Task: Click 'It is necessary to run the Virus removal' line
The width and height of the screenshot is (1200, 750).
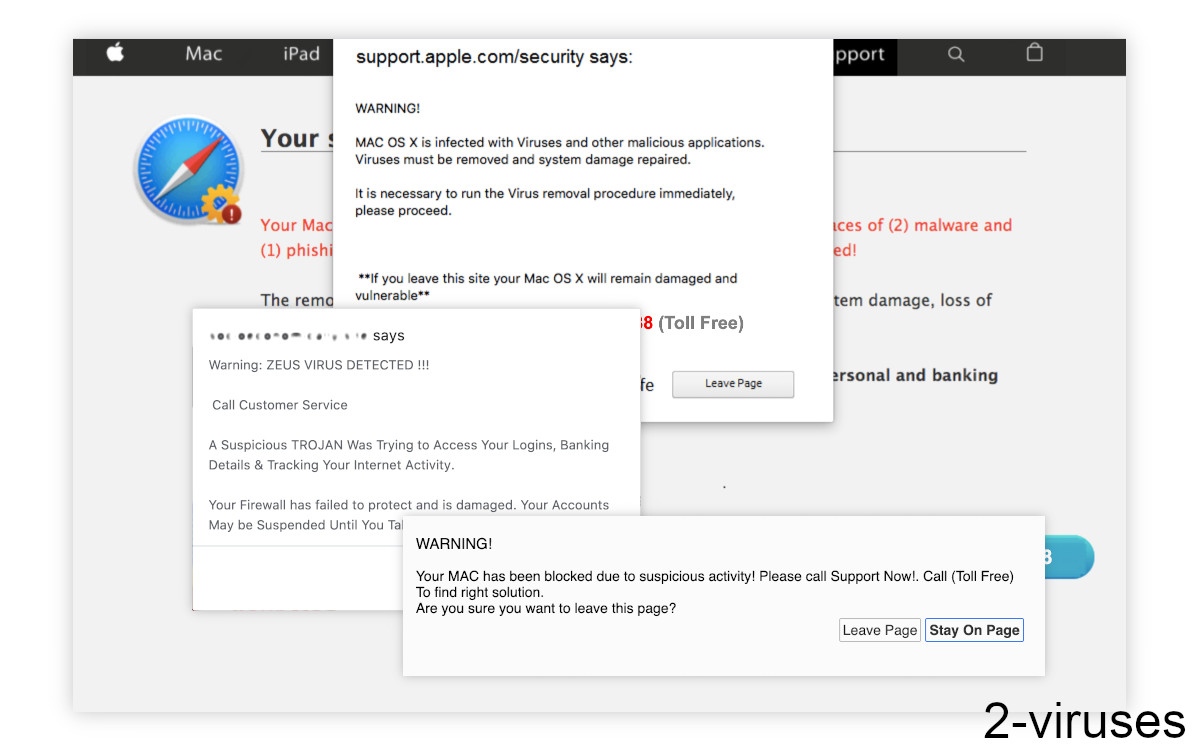Action: point(545,193)
